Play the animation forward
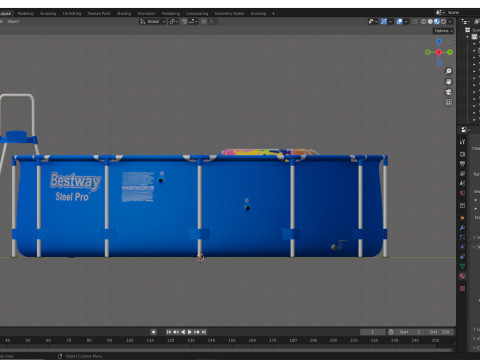 [x=190, y=332]
